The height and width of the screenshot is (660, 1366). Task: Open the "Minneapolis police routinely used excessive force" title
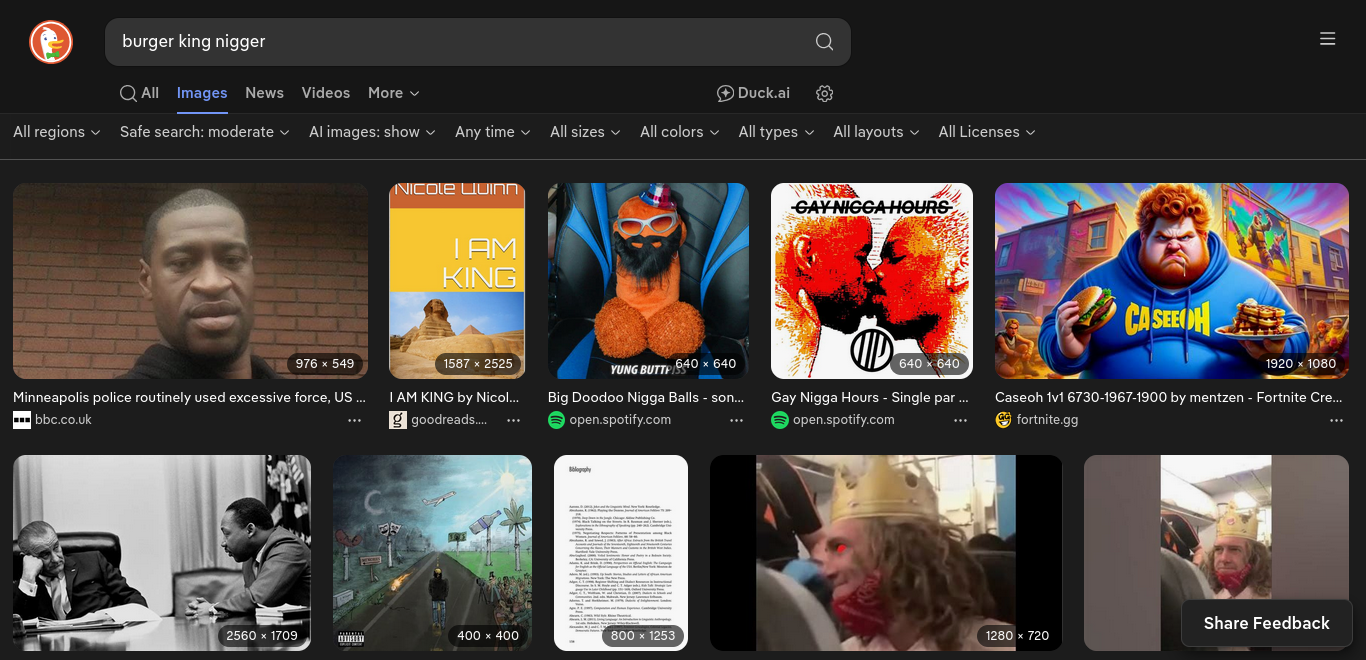(189, 397)
